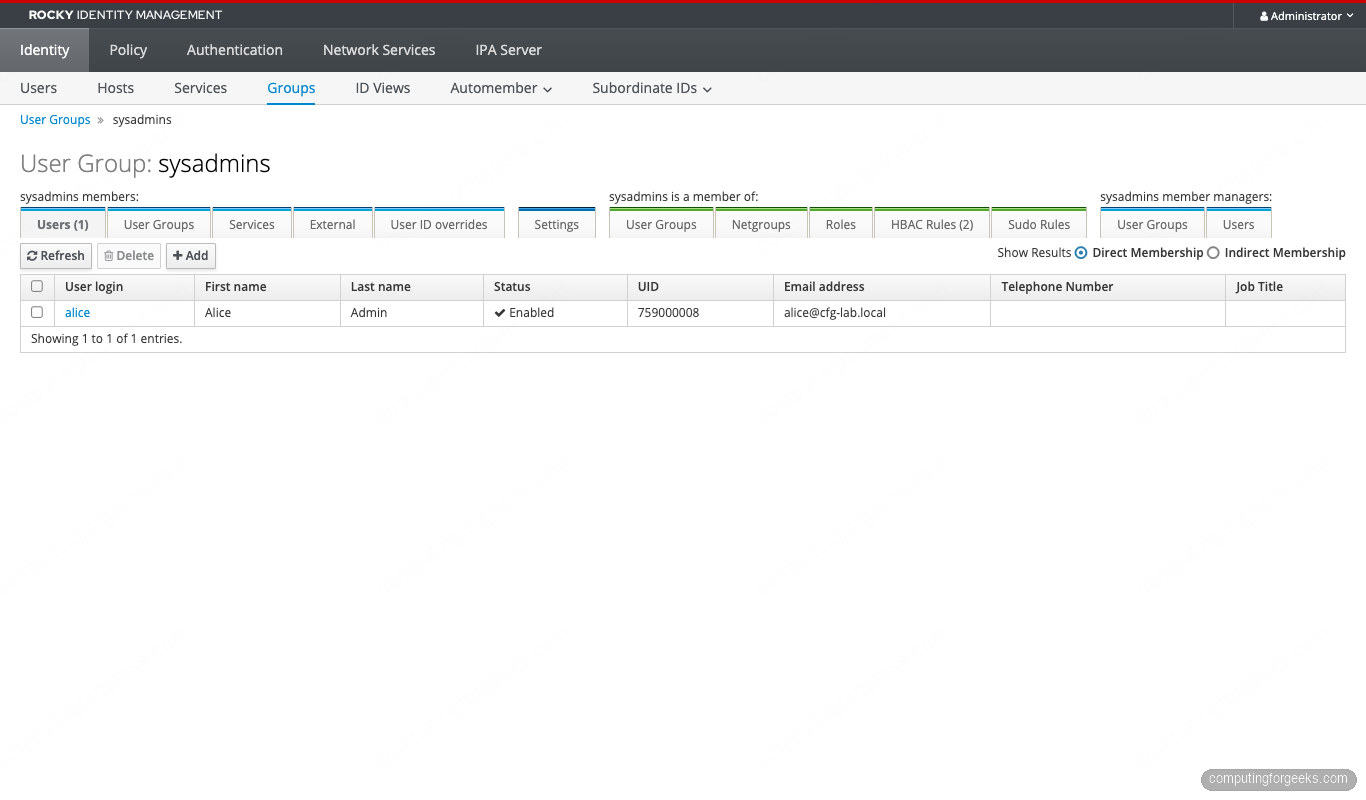Image resolution: width=1366 pixels, height=800 pixels.
Task: Select the HBAC Rules (2) tab
Action: 932,224
